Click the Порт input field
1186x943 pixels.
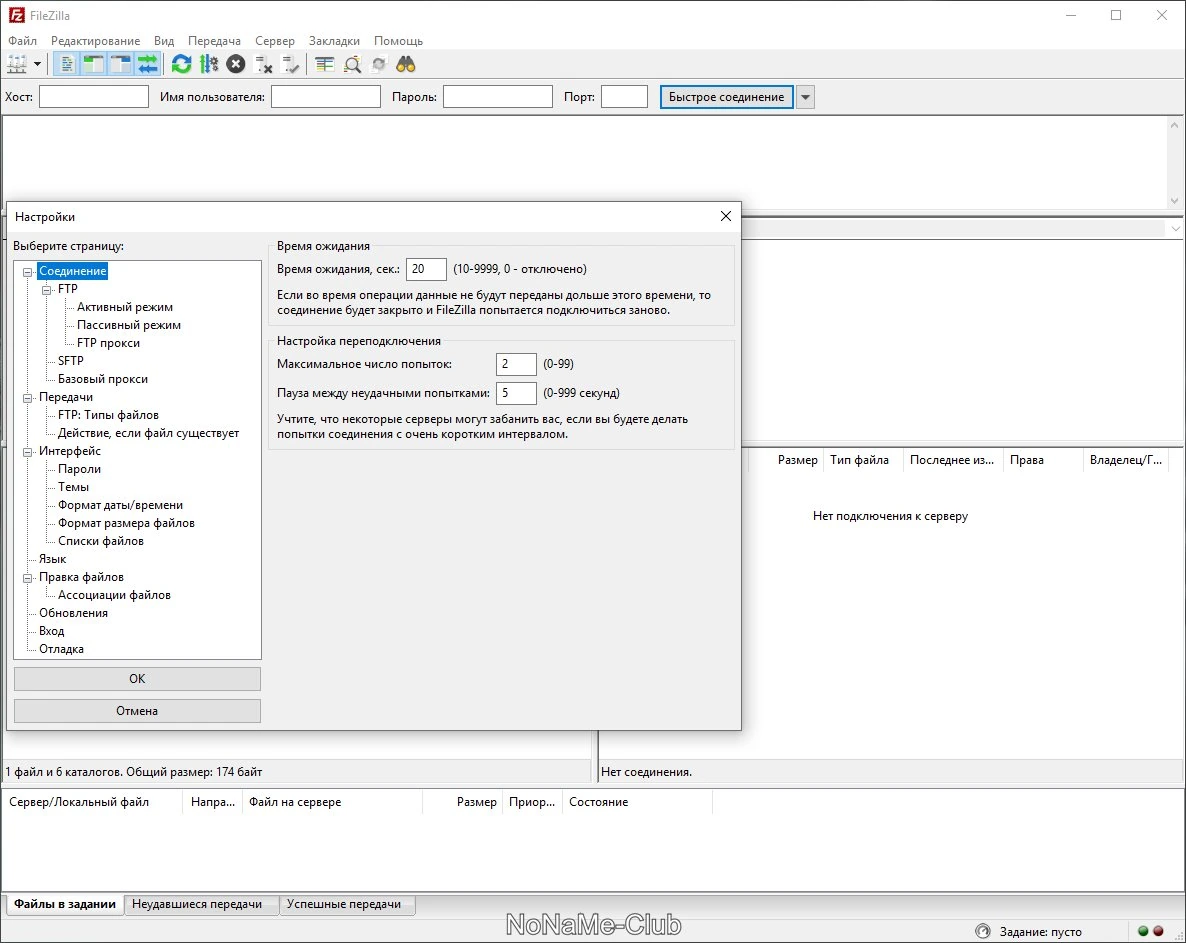pos(625,97)
